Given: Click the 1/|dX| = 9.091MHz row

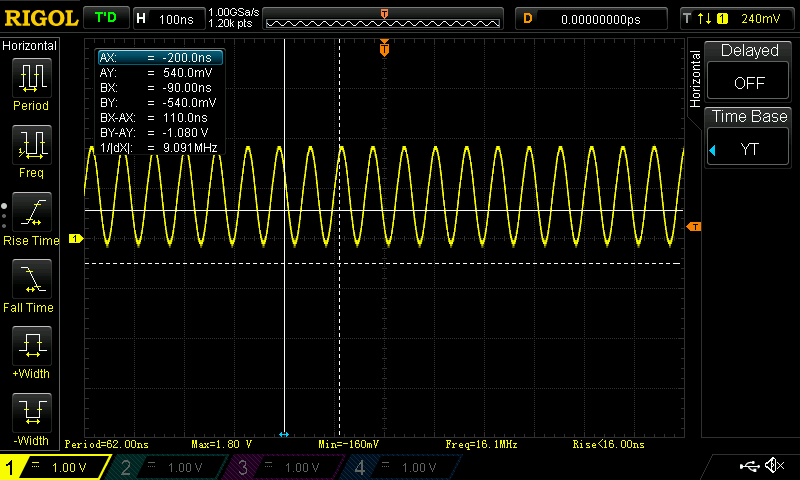Looking at the screenshot, I should 160,148.
